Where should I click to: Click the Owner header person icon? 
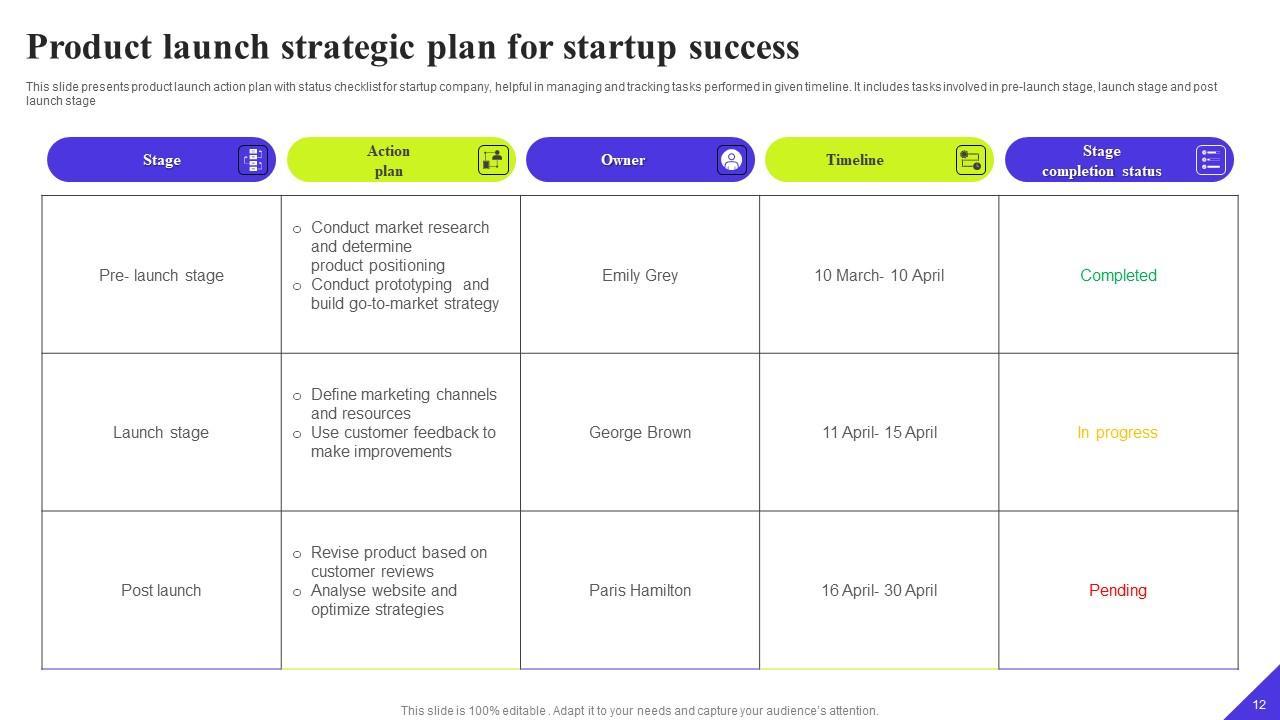click(x=731, y=160)
